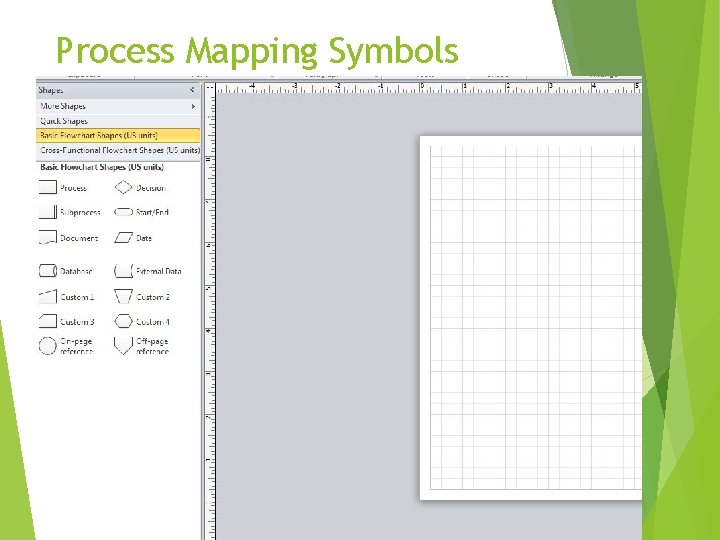Click the 'Database' shape label
The width and height of the screenshot is (720, 540).
[76, 271]
